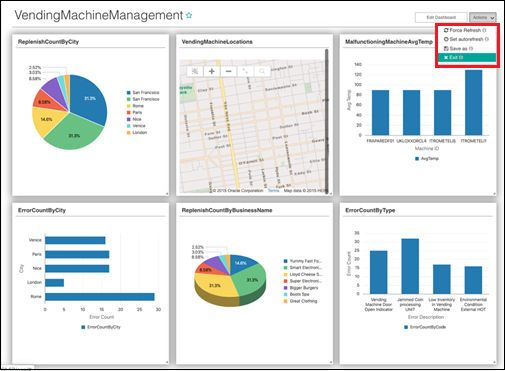Click the resize corner of ErrorCountByCity panel
This screenshot has width=505, height=371.
[x=167, y=362]
